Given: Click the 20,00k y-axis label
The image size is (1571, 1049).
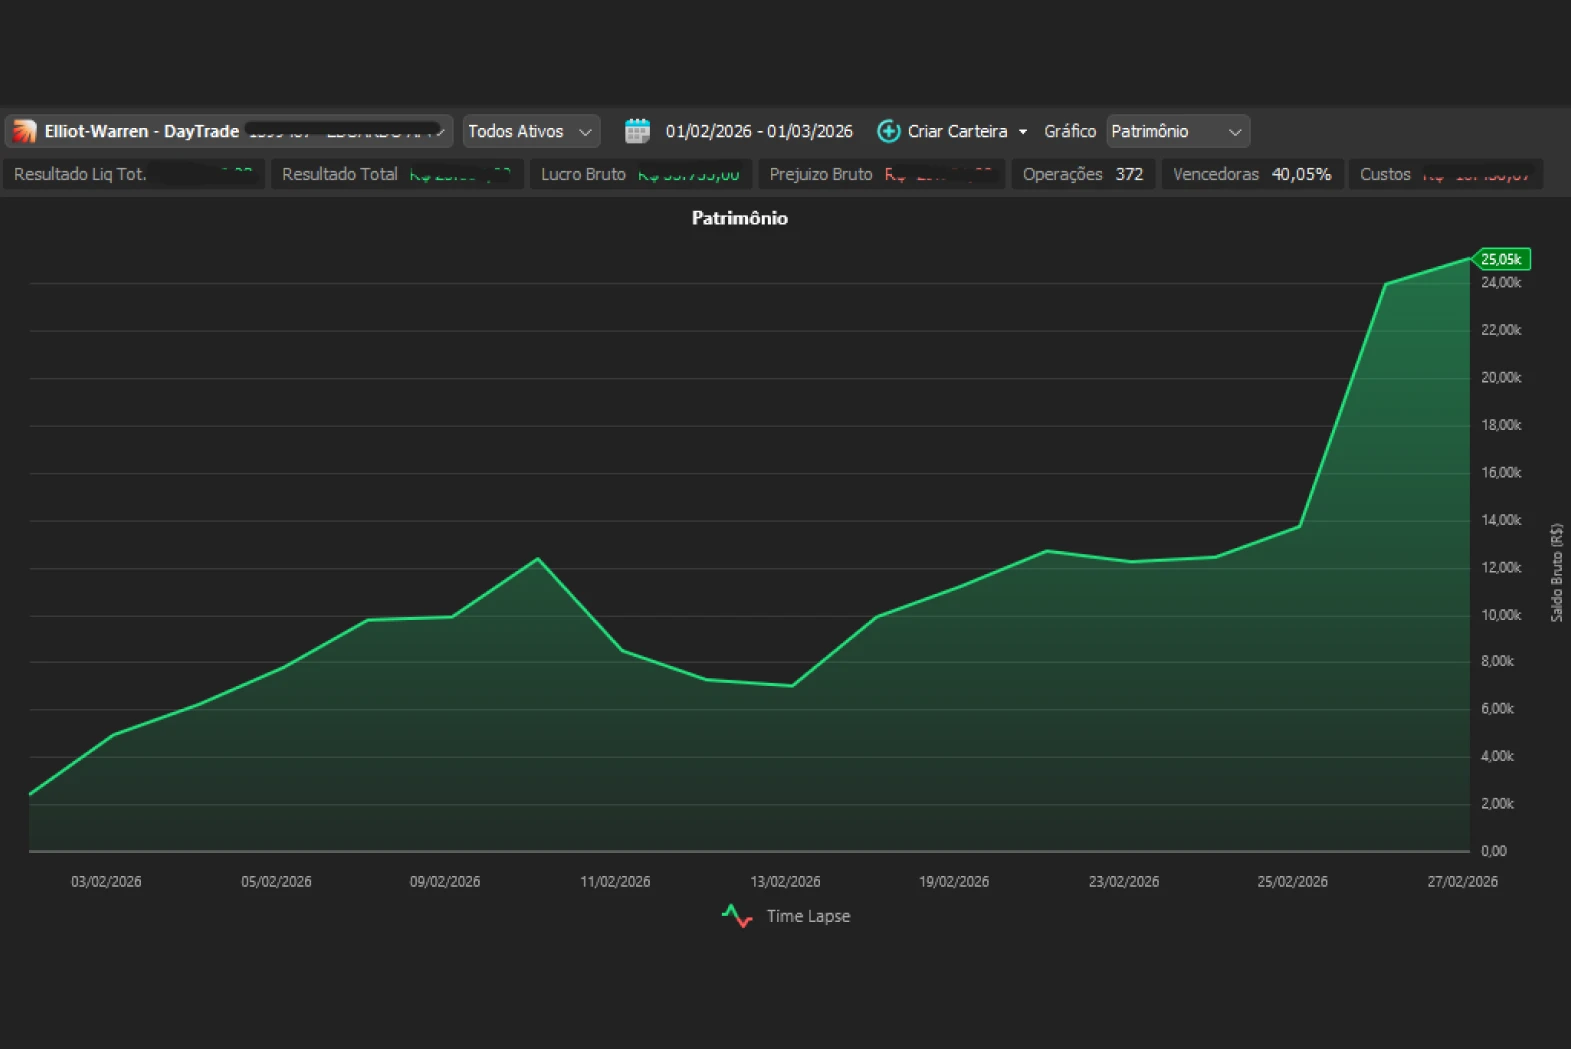Looking at the screenshot, I should 1501,378.
